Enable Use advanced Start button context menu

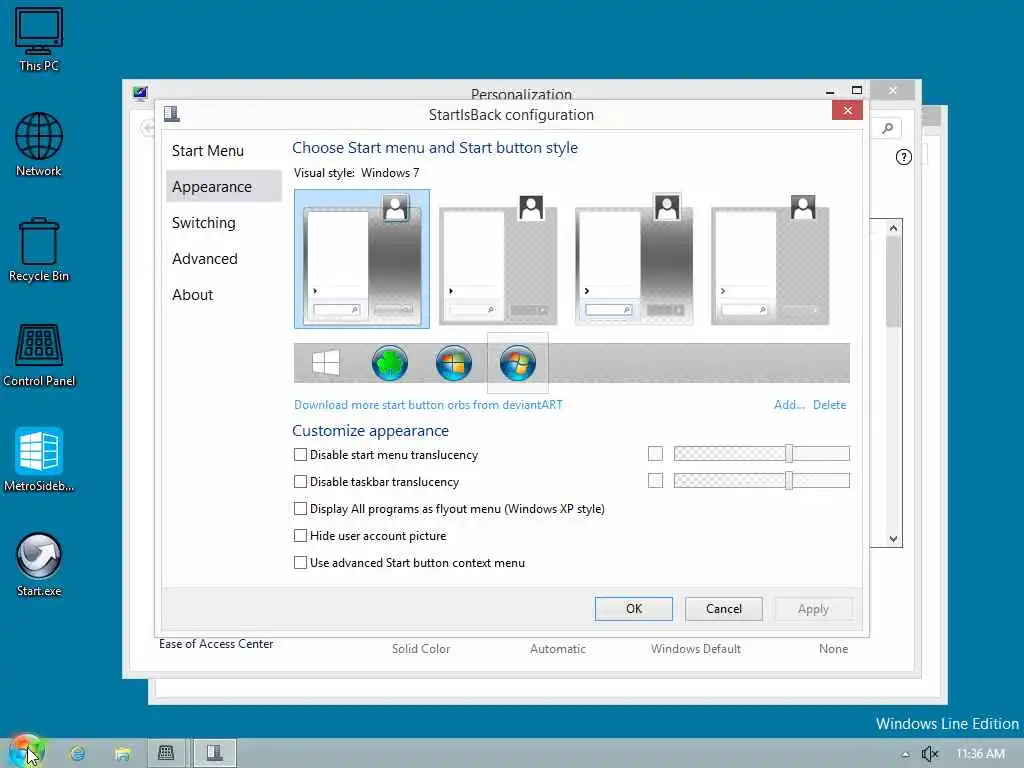click(300, 562)
